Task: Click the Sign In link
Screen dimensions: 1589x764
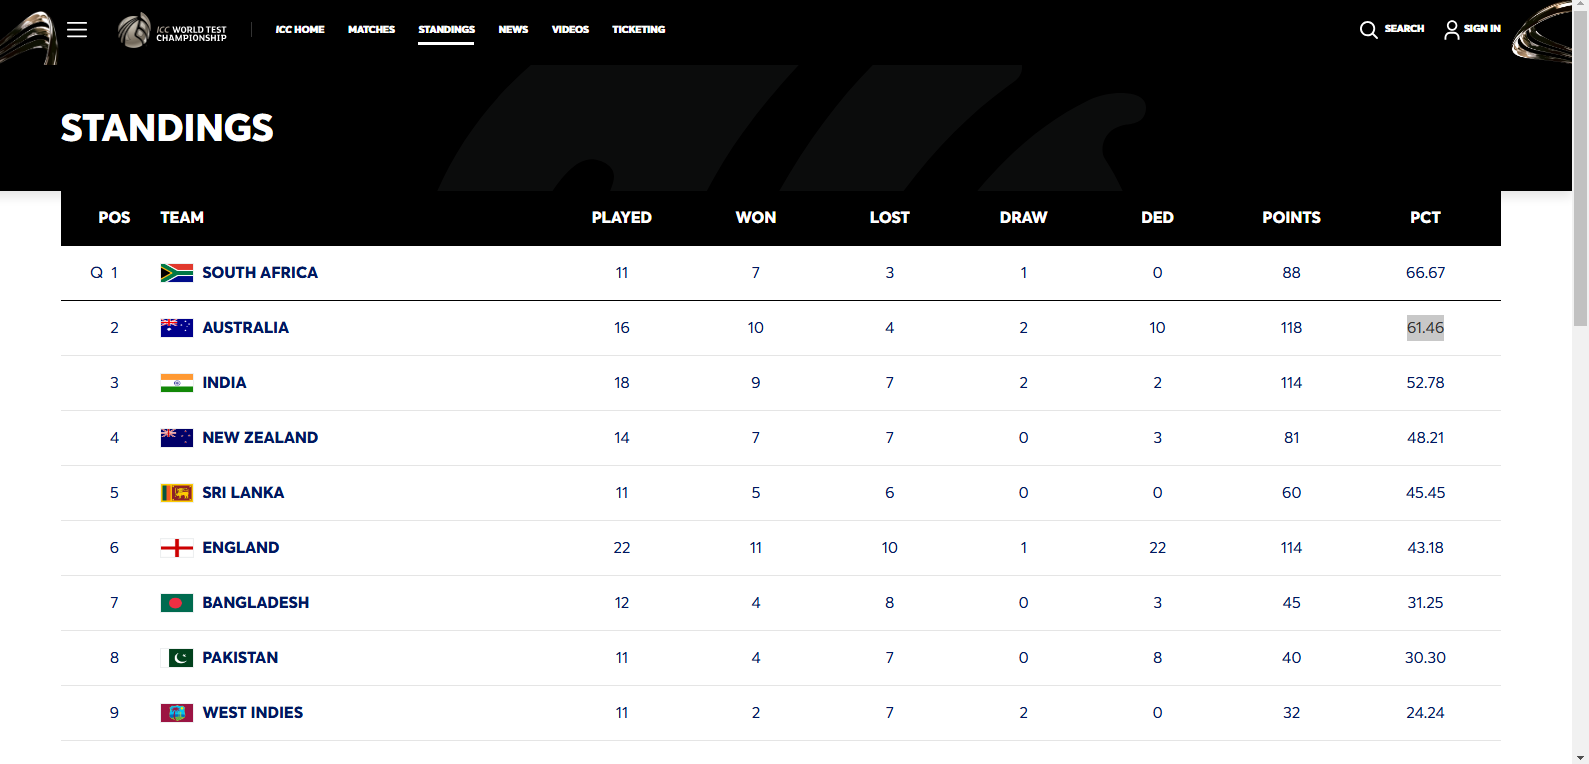Action: click(1482, 29)
